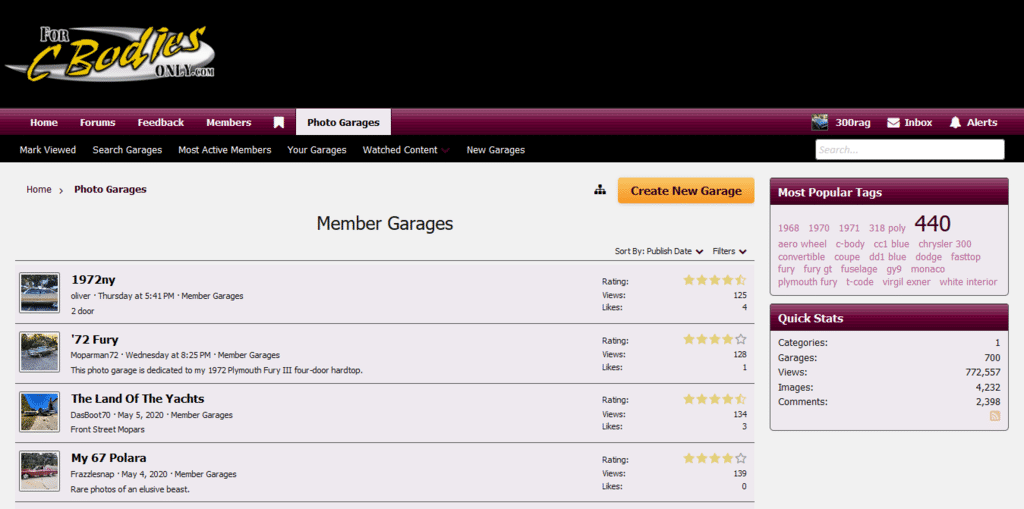Open the Feedback tab

tap(161, 122)
